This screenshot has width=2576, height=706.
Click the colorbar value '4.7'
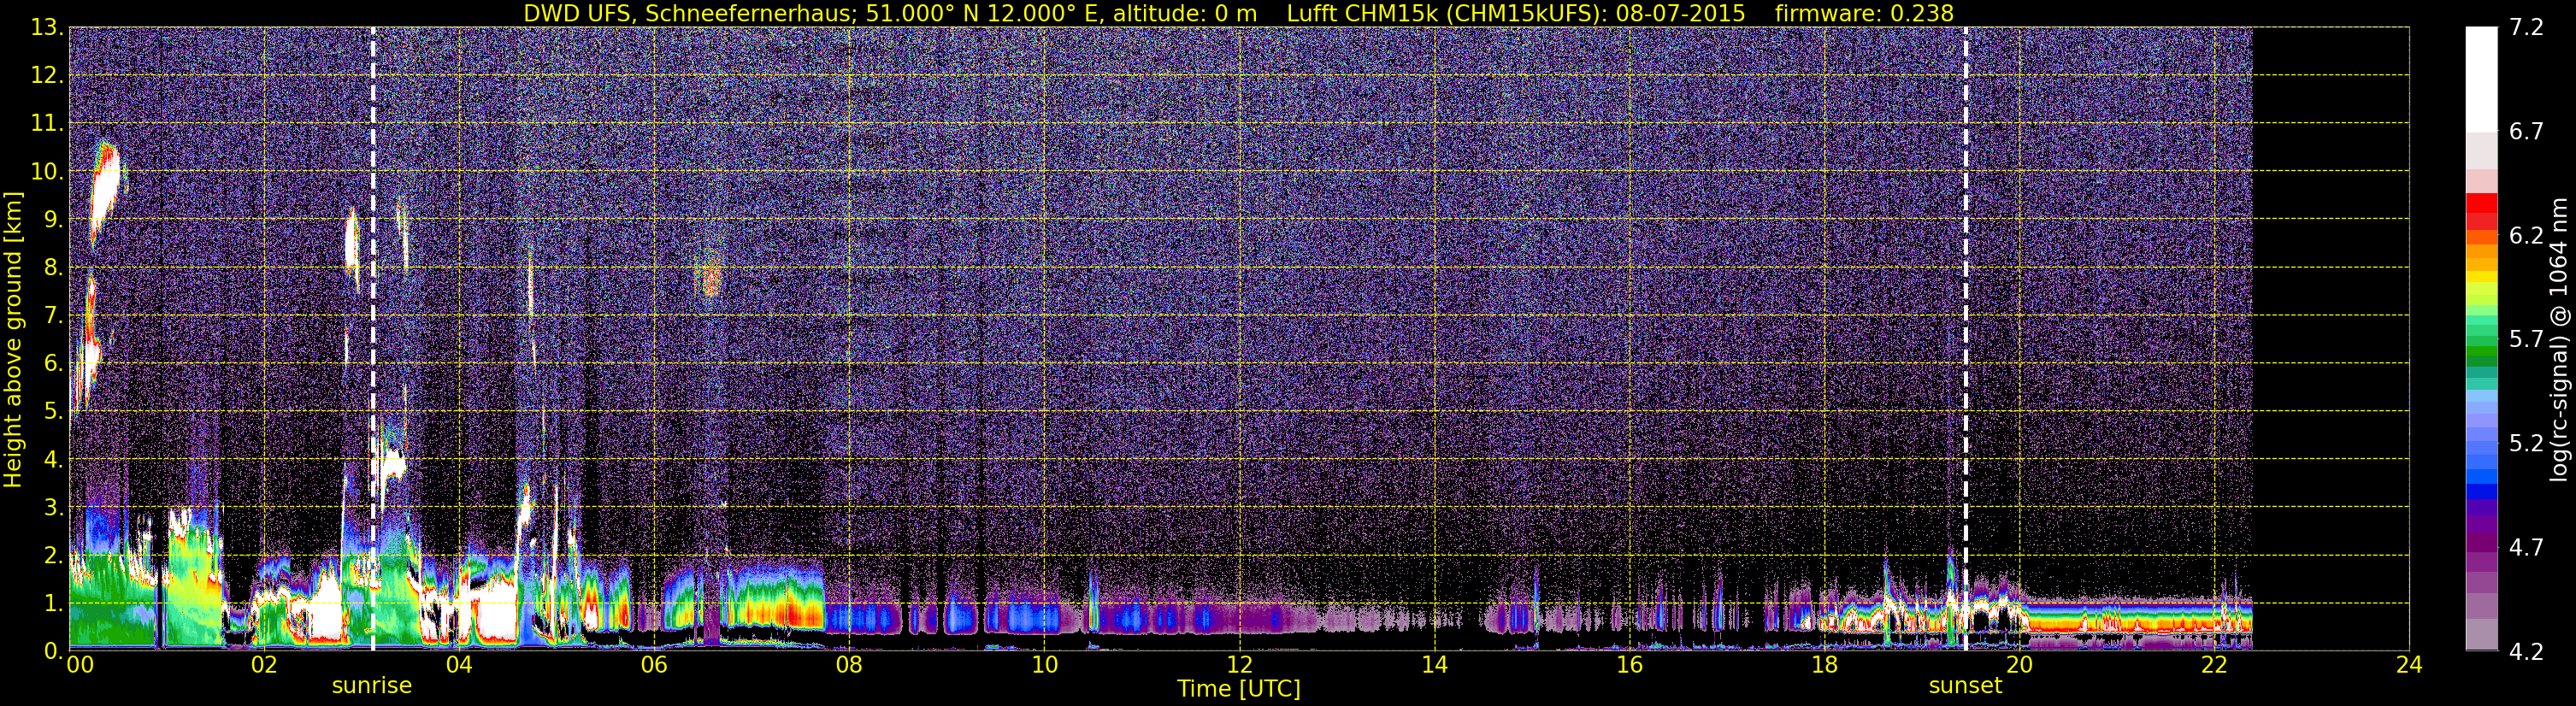(2525, 547)
